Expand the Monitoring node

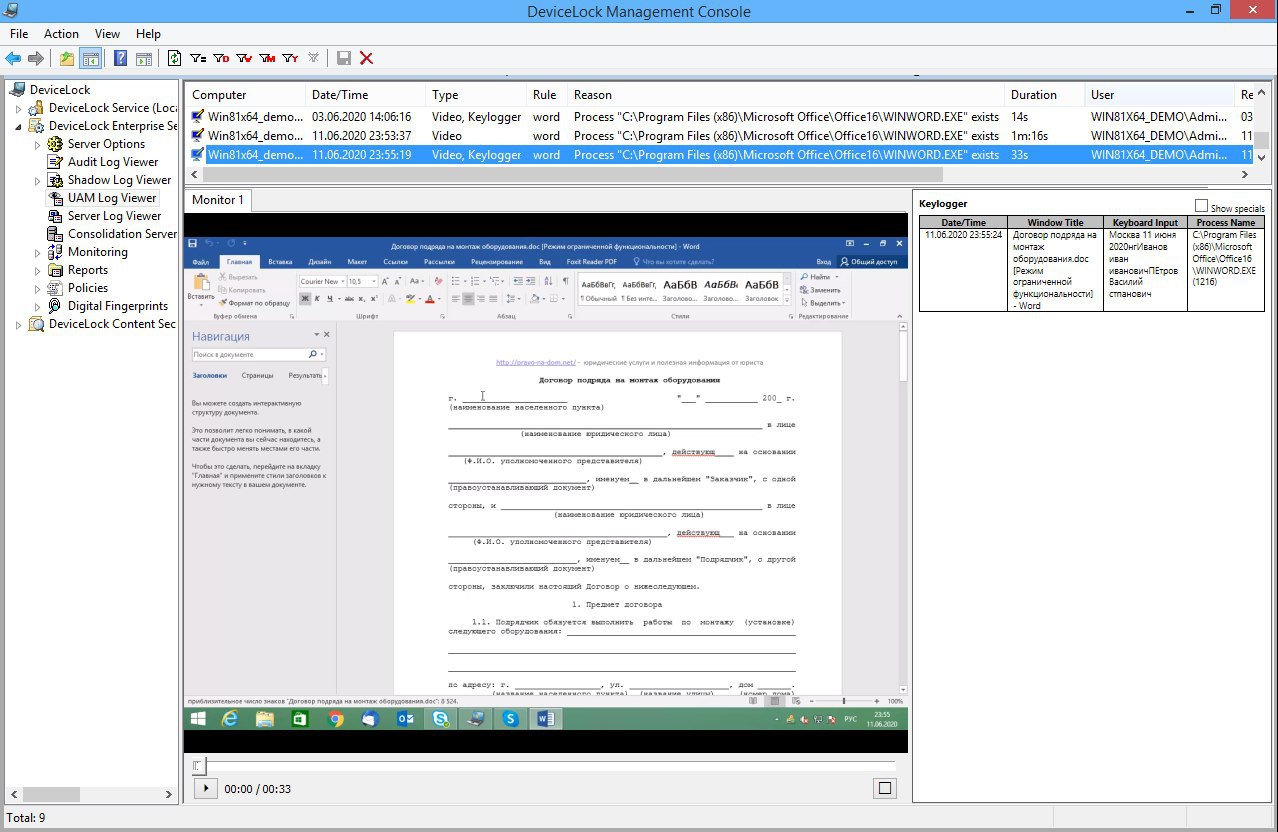pos(38,252)
